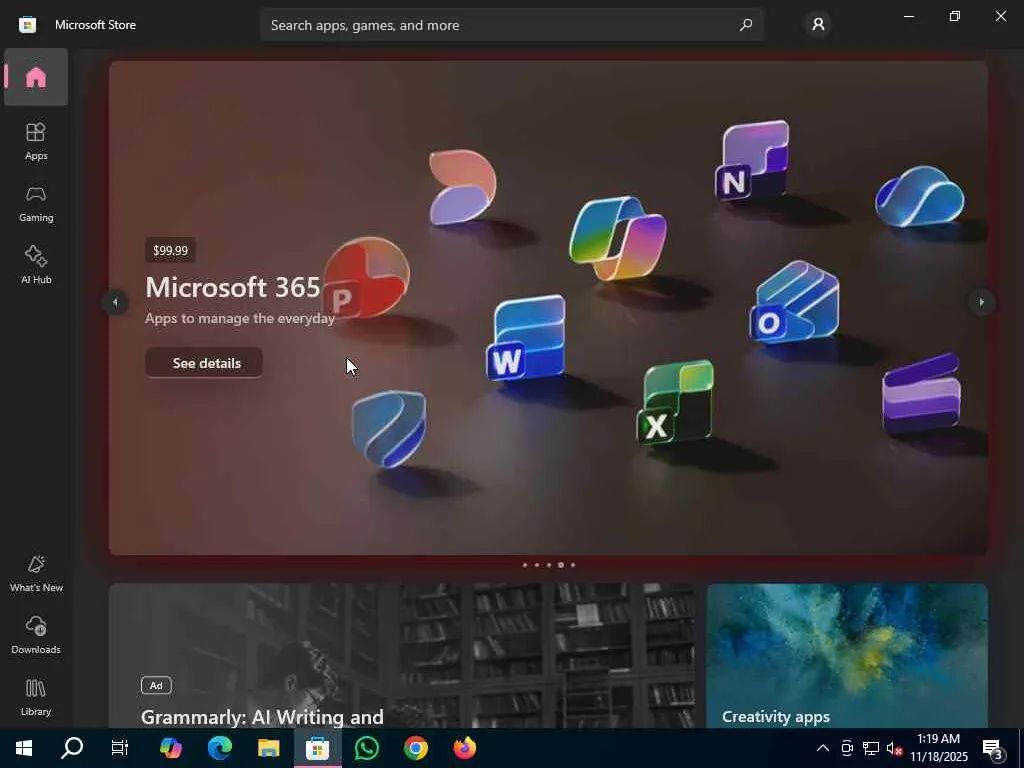
Task: Open the Grammarly ad card
Action: pyautogui.click(x=402, y=656)
